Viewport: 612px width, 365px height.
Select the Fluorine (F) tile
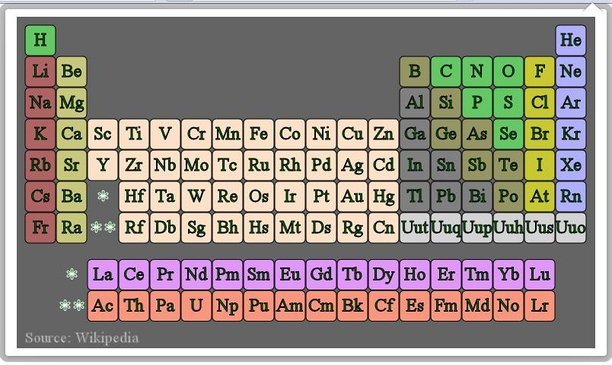(x=540, y=71)
